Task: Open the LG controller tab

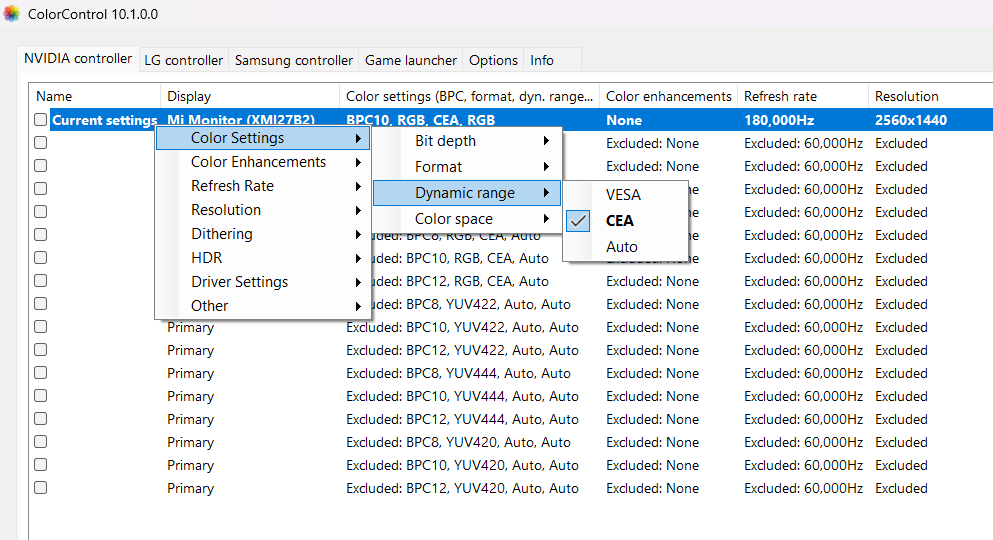Action: pos(184,60)
